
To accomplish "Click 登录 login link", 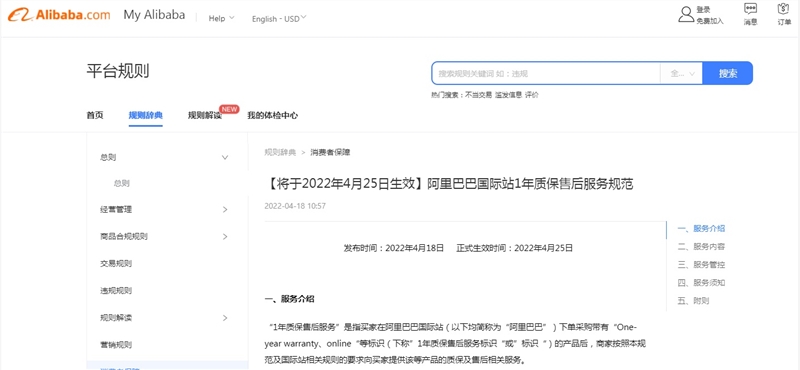I will coord(703,10).
